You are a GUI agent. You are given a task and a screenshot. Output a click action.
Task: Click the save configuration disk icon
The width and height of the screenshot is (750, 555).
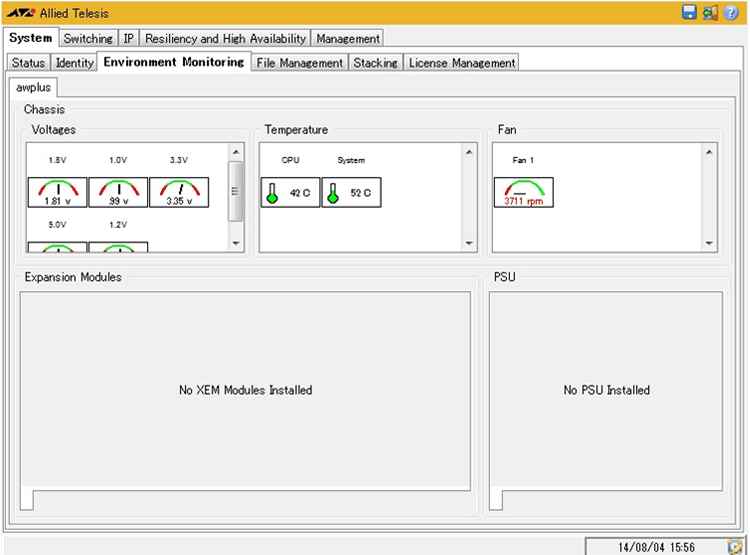click(x=689, y=13)
